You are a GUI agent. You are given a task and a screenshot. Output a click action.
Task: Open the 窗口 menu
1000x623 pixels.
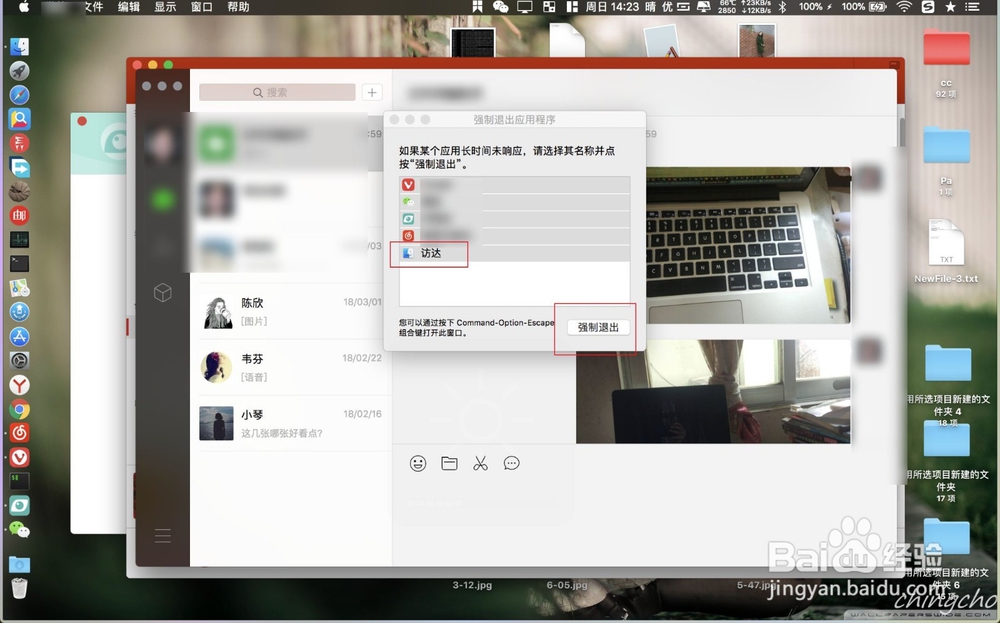pos(202,7)
